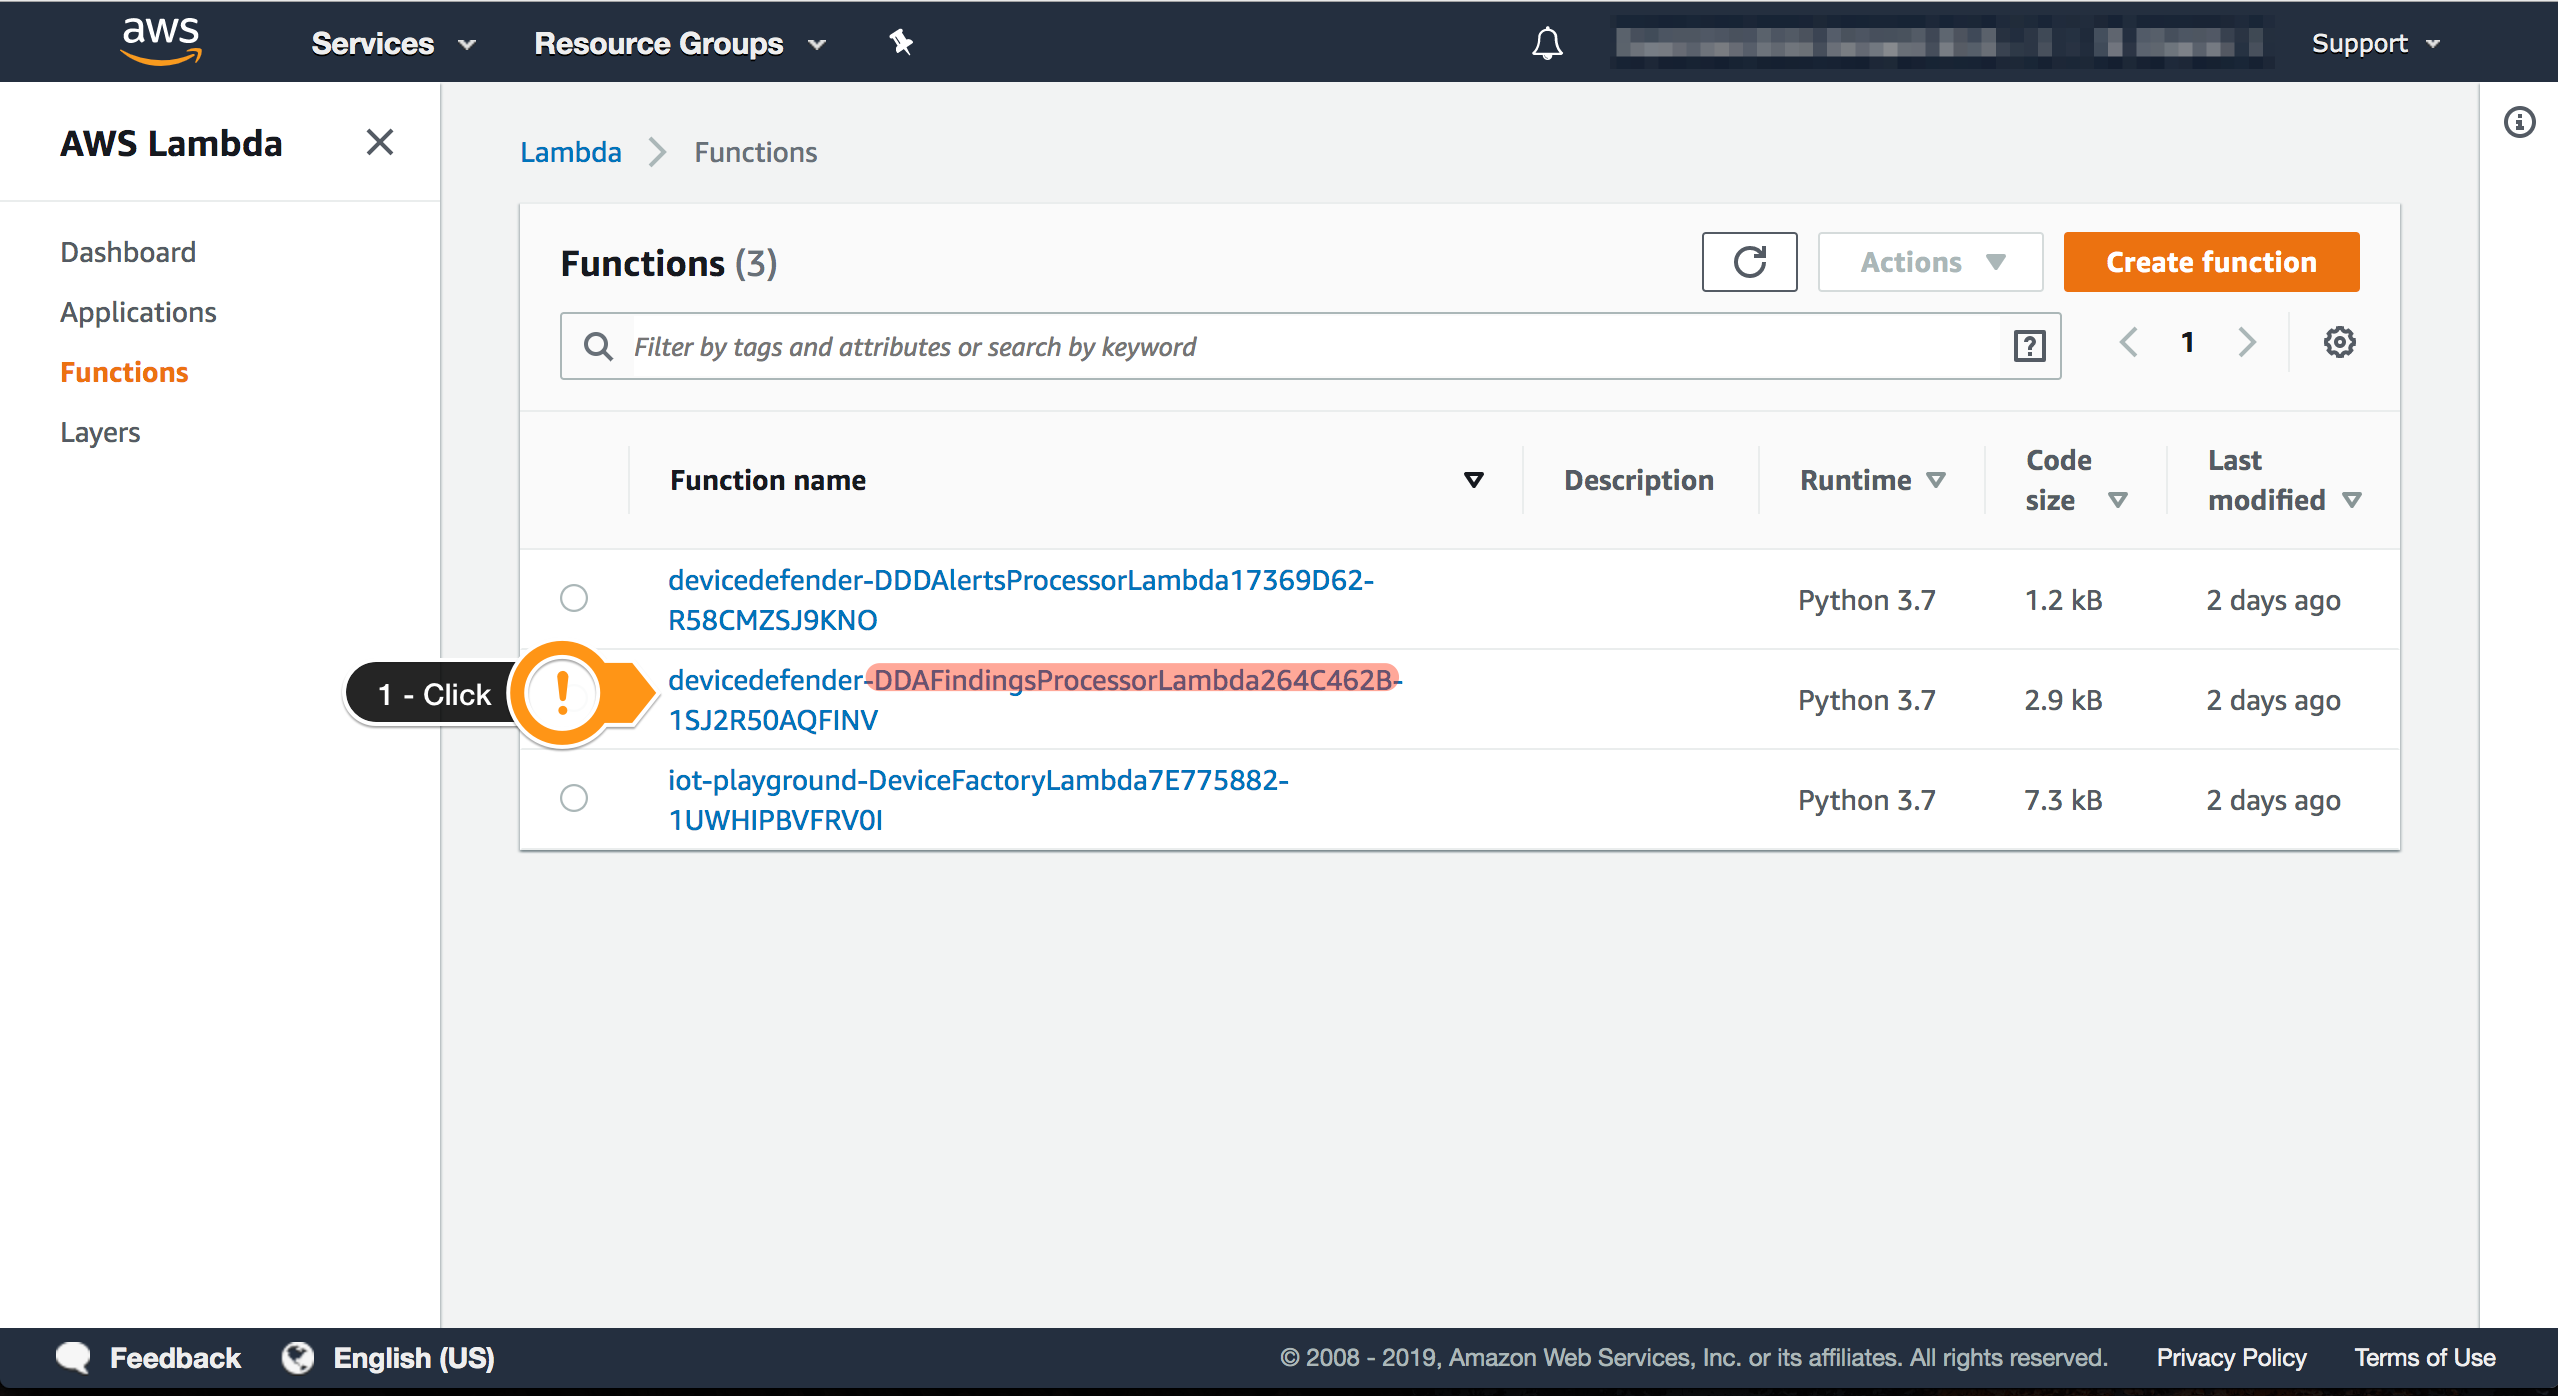Select the DDAlertsProcessorLambda function radio button
The height and width of the screenshot is (1396, 2558).
pyautogui.click(x=574, y=598)
